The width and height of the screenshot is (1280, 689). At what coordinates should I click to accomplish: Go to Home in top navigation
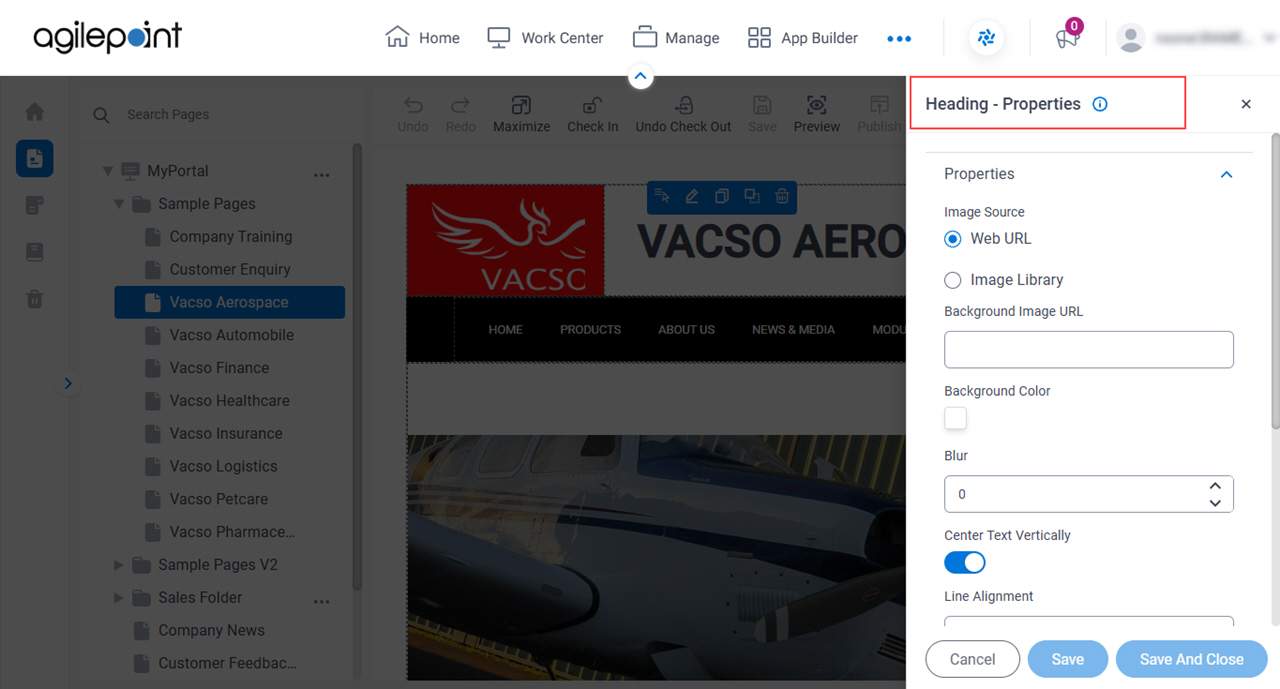423,38
